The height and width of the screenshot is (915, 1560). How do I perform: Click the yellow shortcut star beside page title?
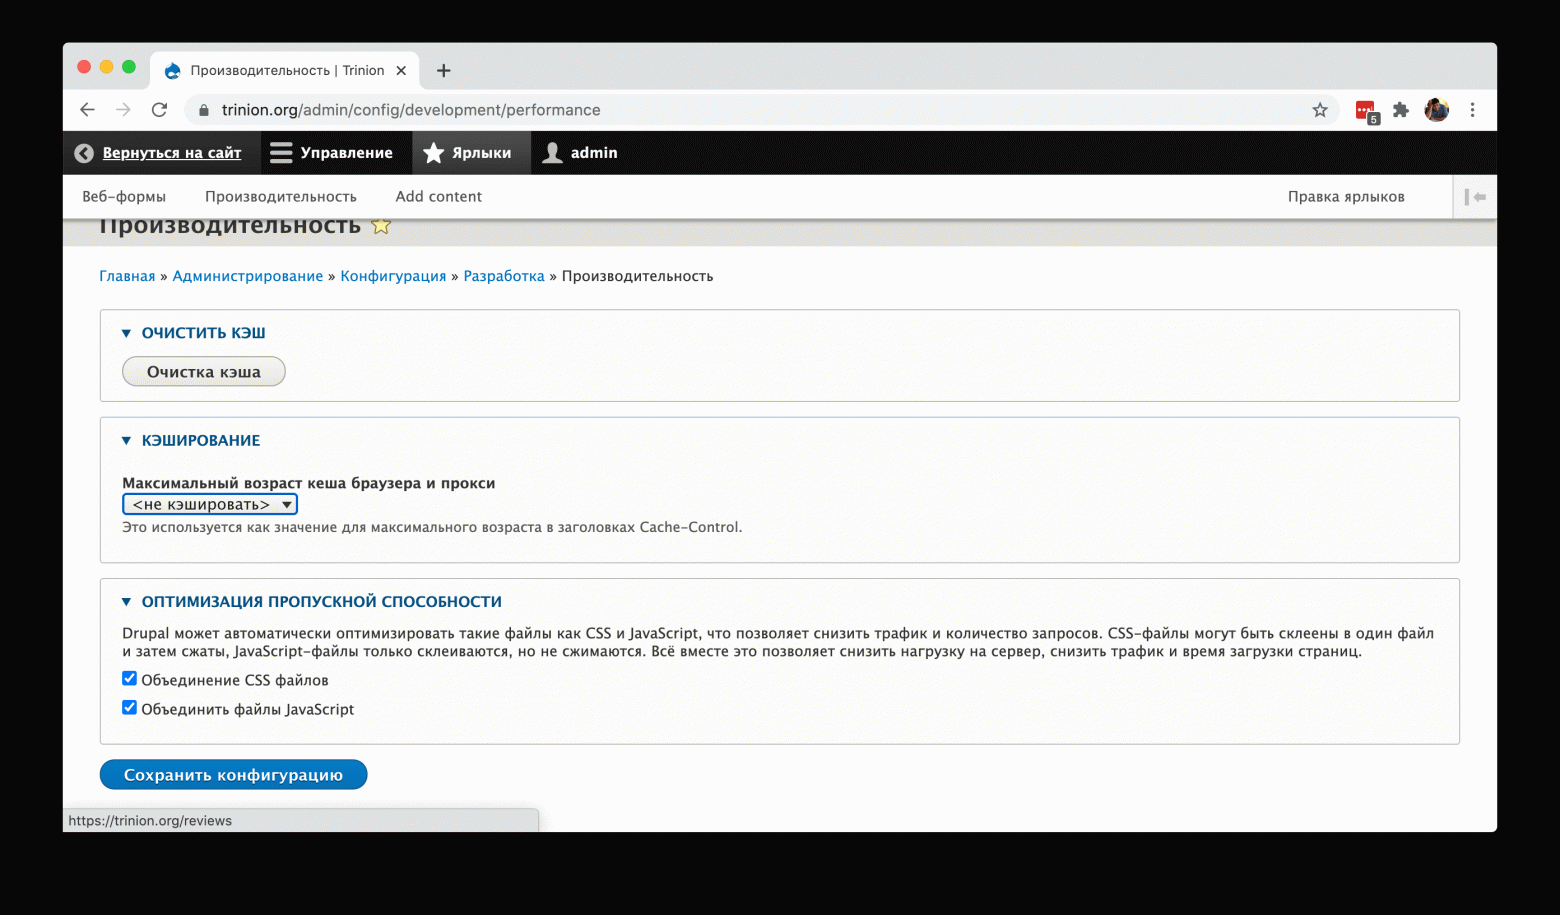coord(380,226)
